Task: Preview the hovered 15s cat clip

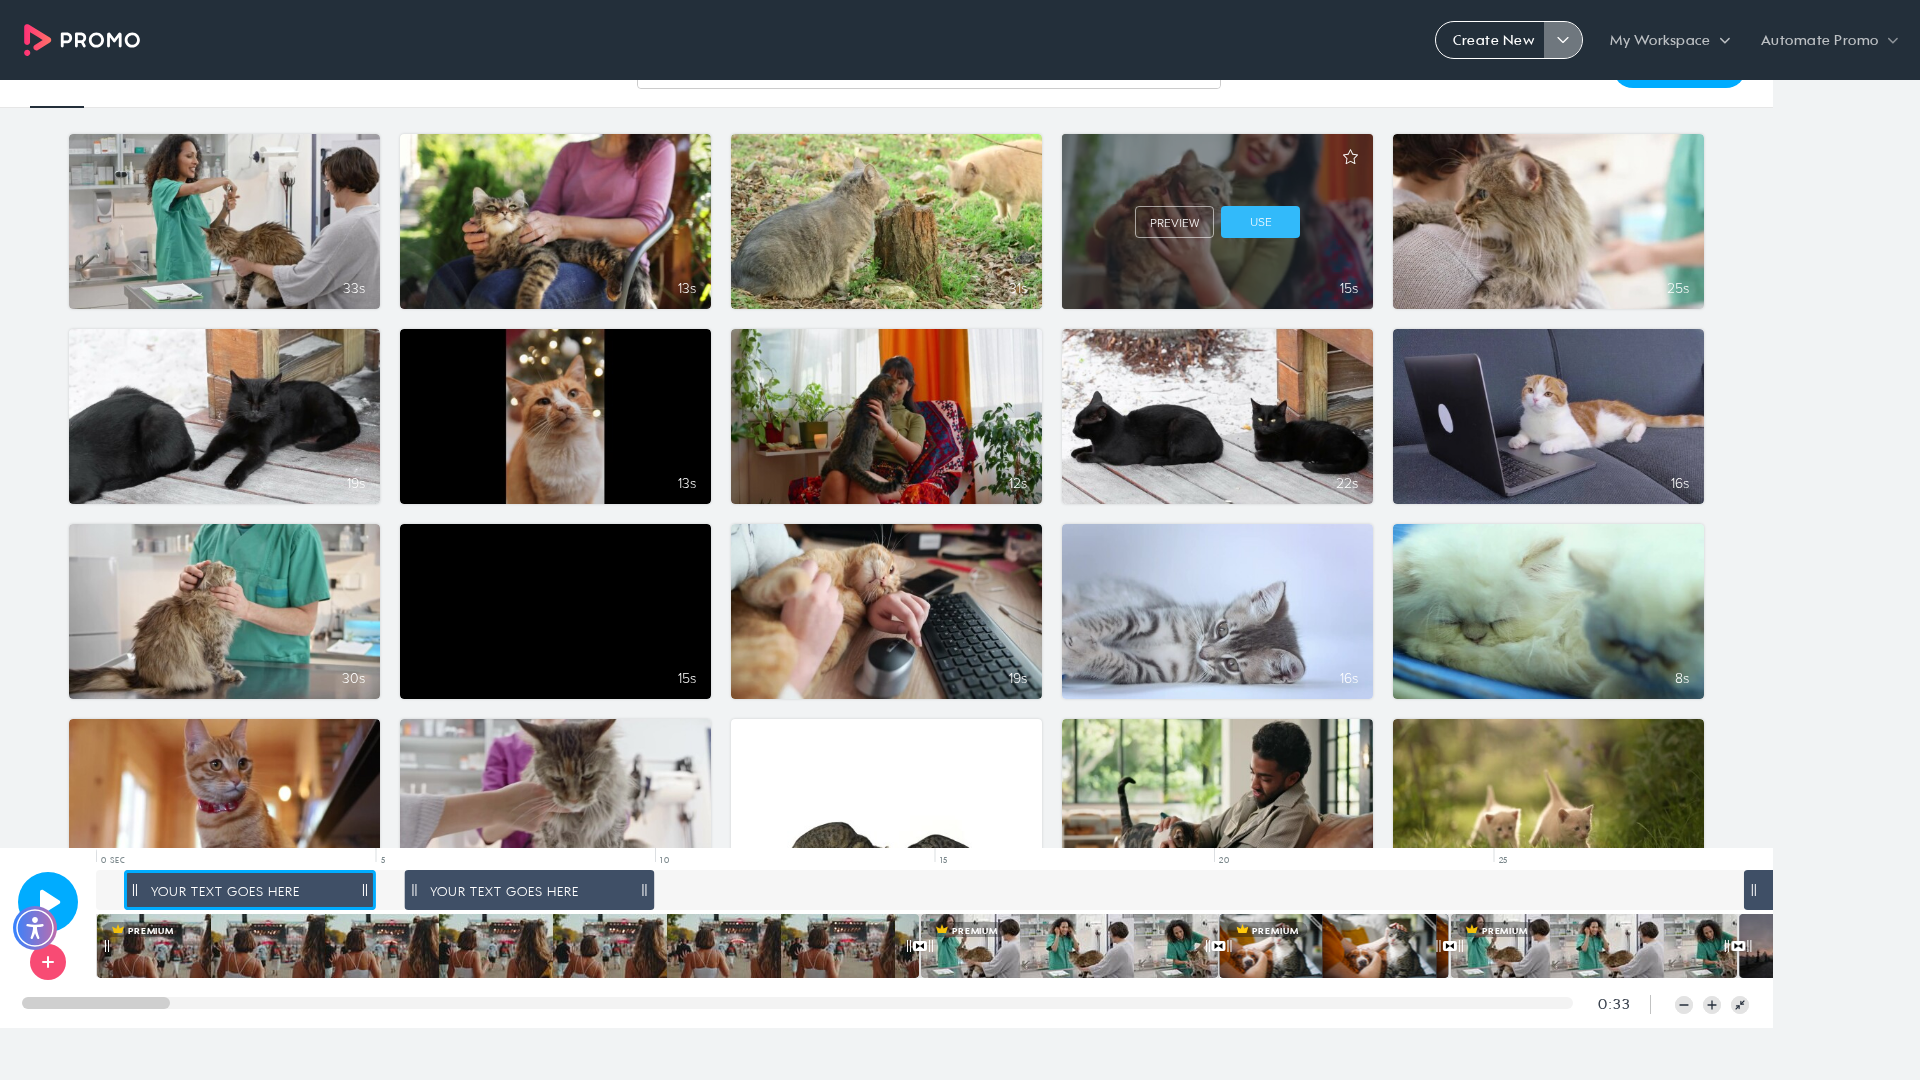Action: click(x=1174, y=222)
